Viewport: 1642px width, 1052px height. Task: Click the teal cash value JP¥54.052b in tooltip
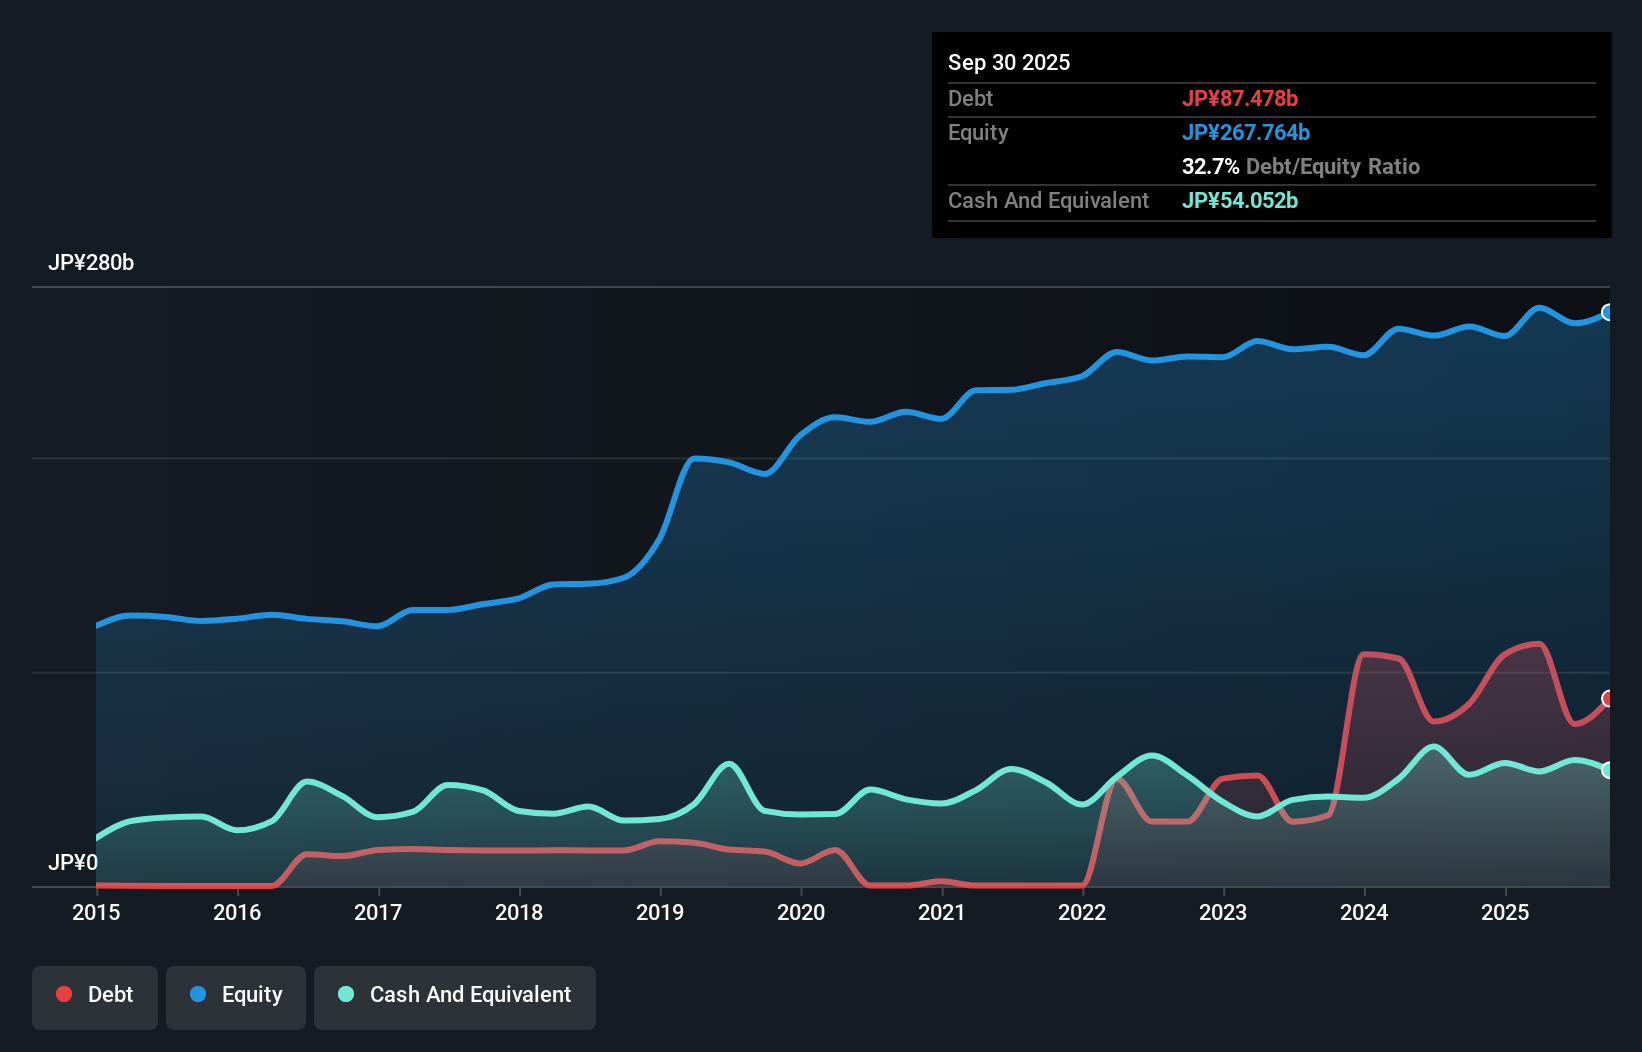1240,200
